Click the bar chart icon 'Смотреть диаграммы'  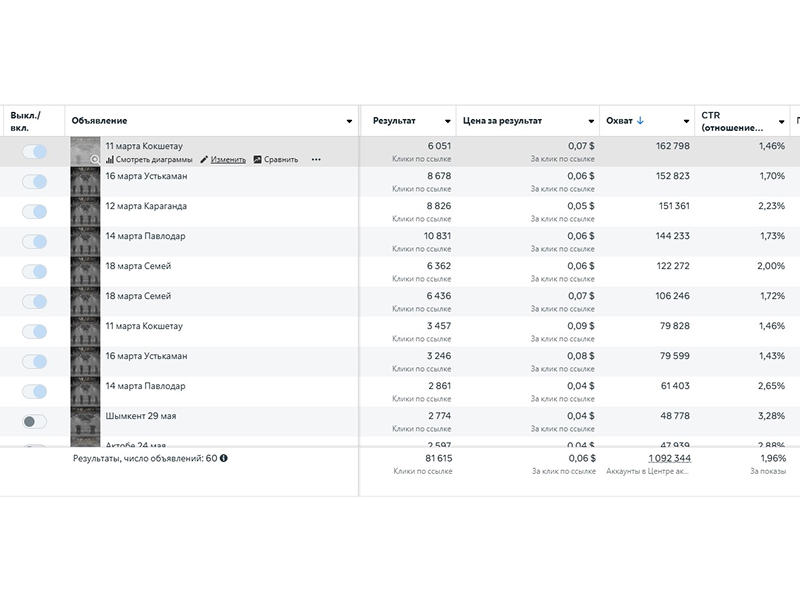[110, 159]
